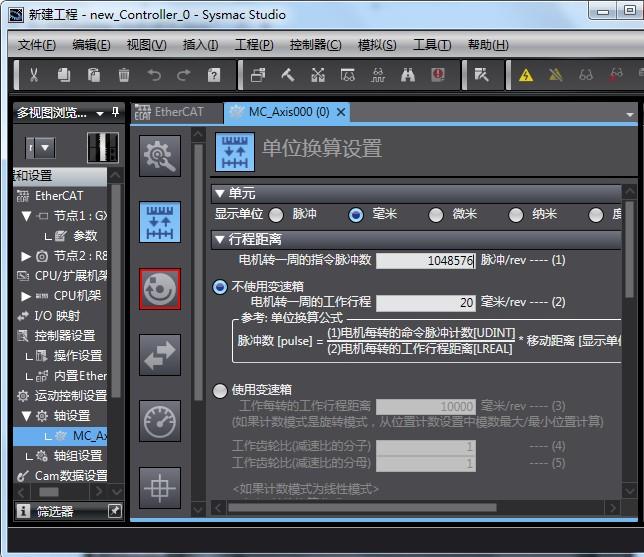
Task: Collapse the 行程距离 section
Action: (220, 239)
